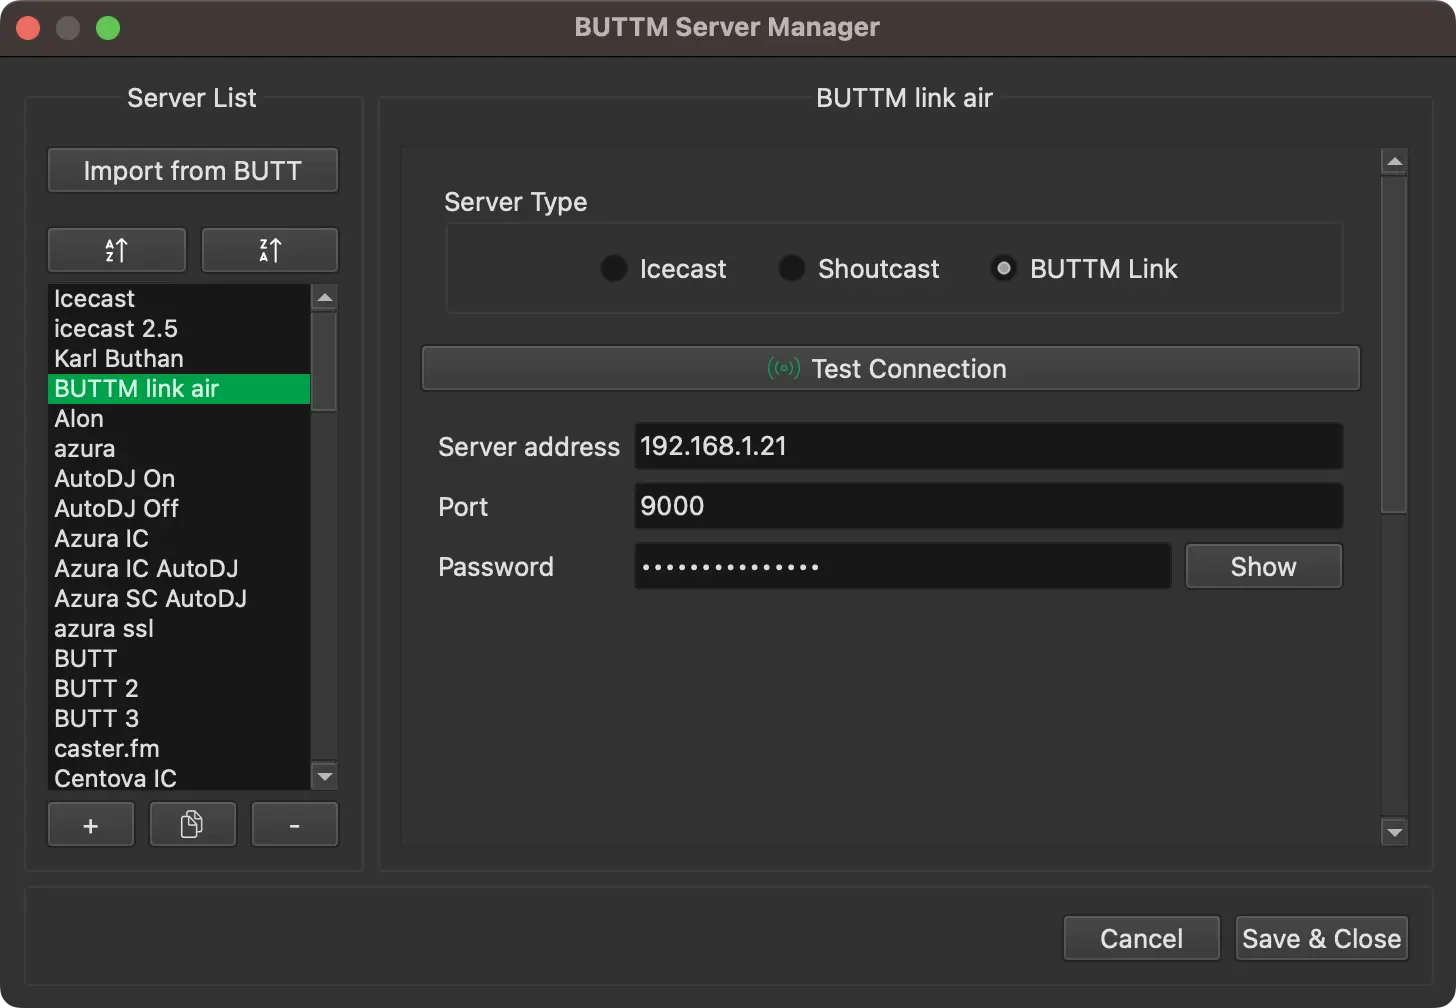Edit the Server address field

click(x=988, y=446)
